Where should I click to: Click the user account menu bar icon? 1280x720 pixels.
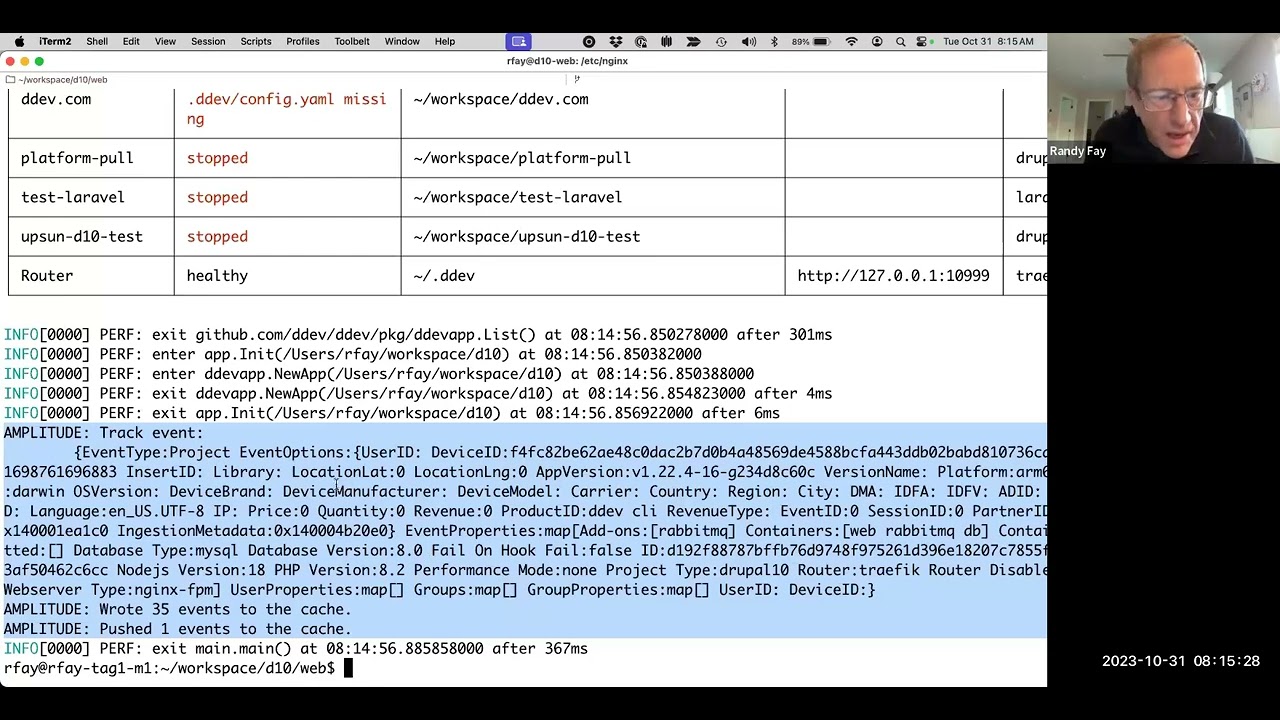[x=877, y=42]
